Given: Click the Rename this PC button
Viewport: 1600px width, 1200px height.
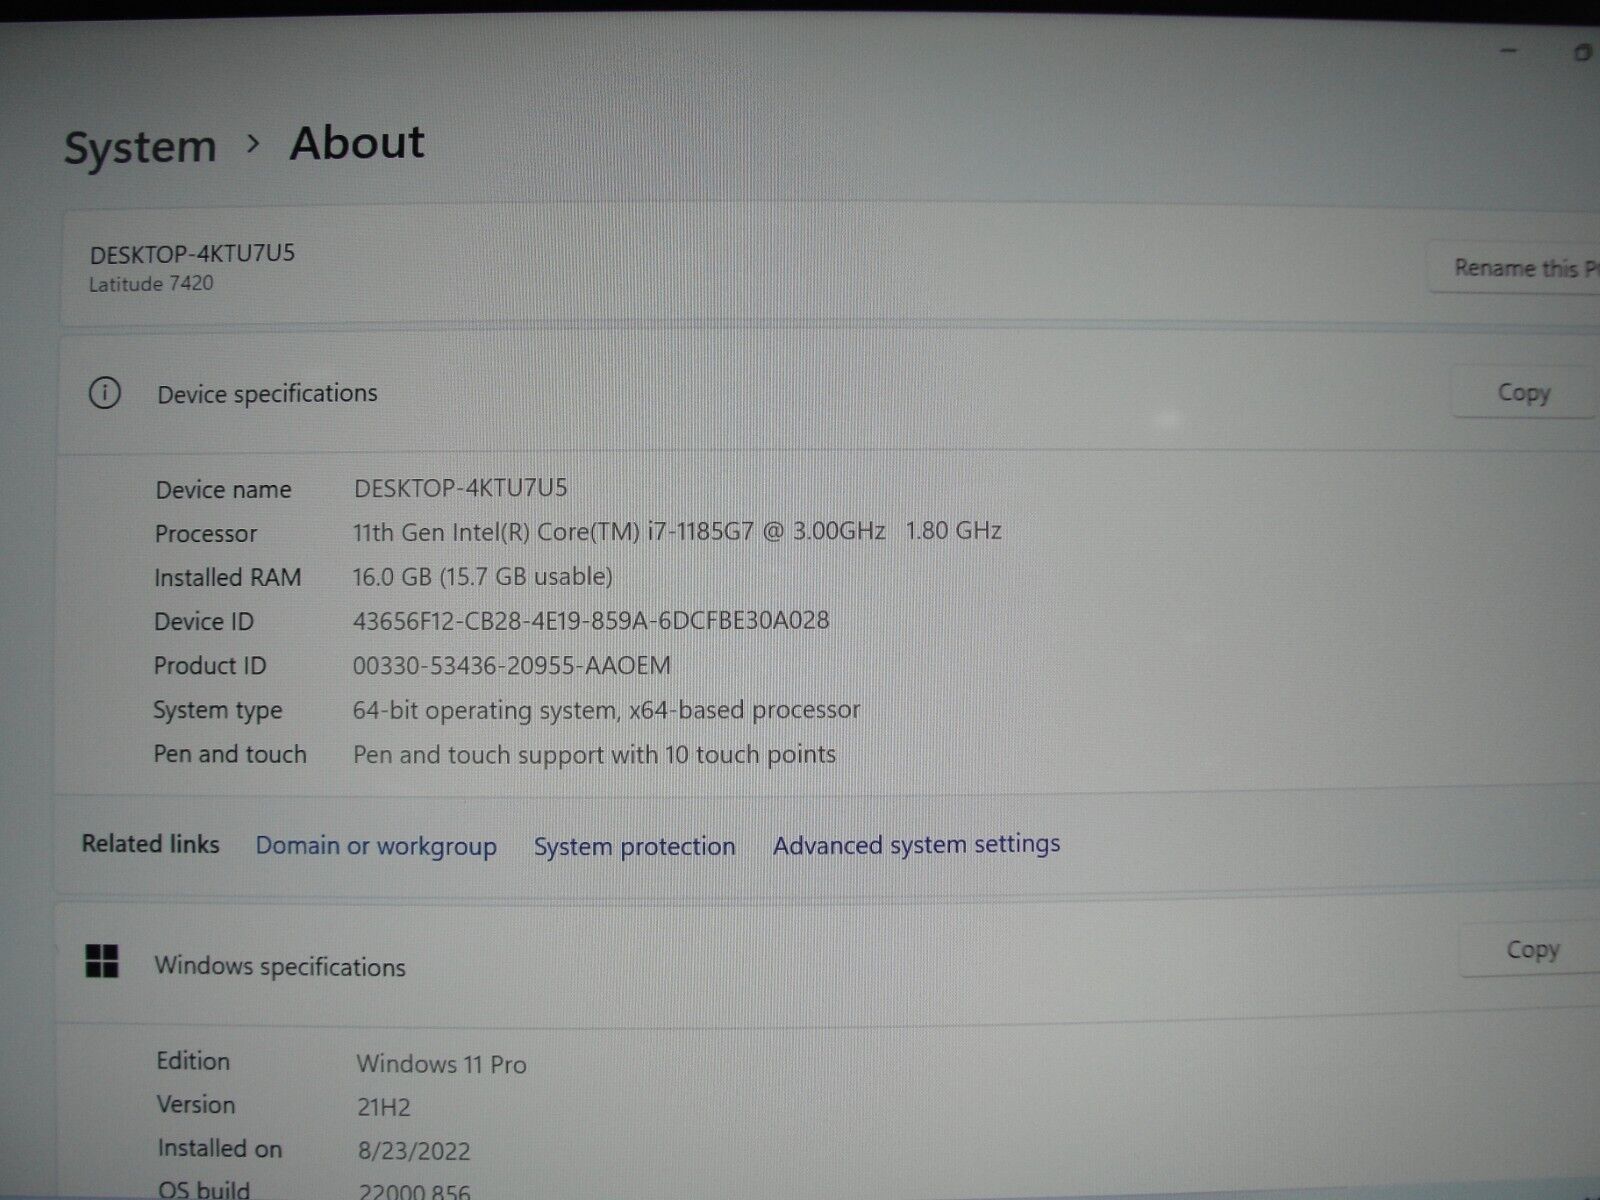Looking at the screenshot, I should pos(1514,267).
